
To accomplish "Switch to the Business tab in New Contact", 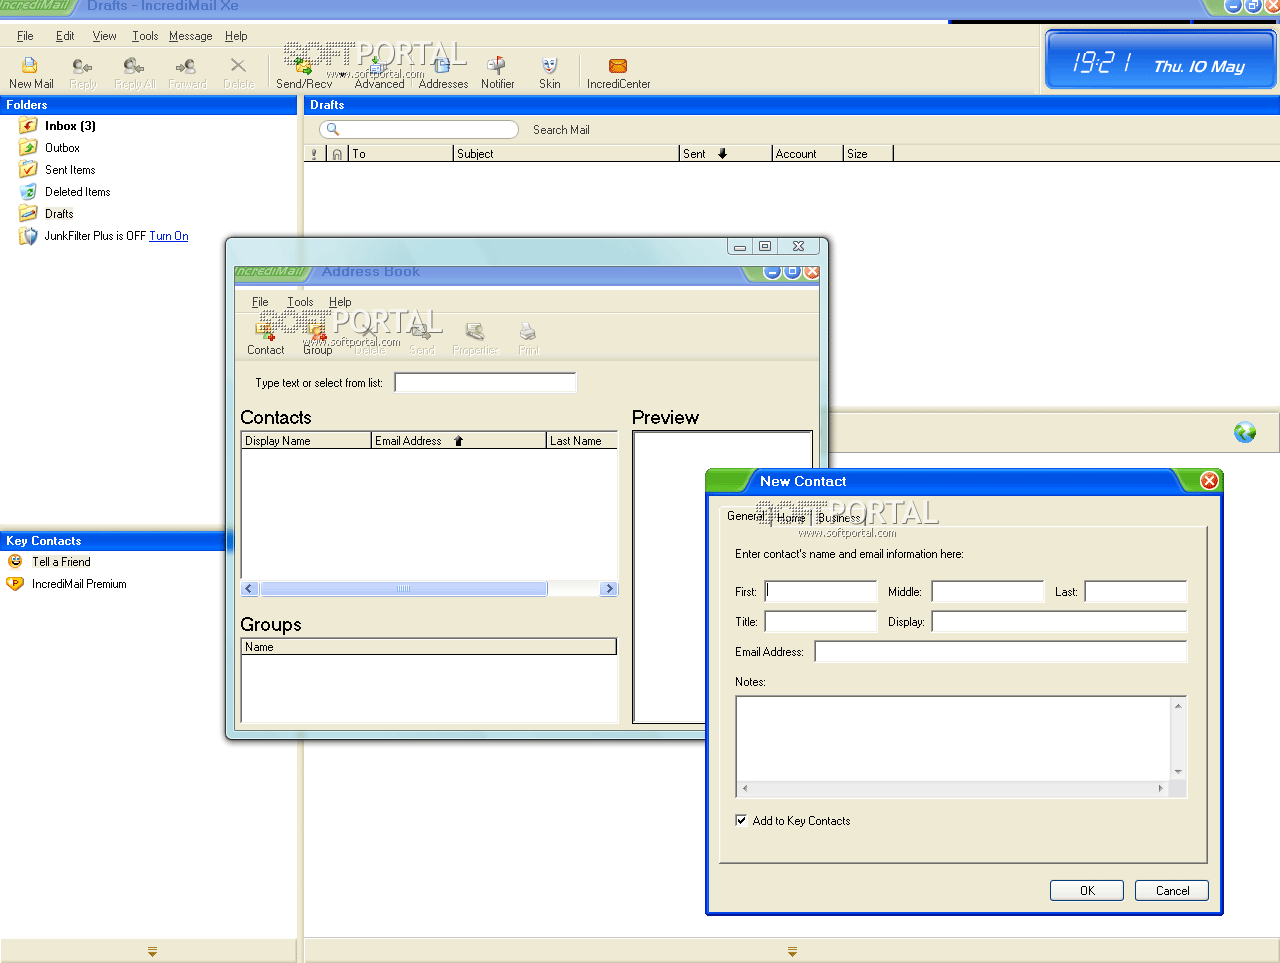I will tap(839, 518).
